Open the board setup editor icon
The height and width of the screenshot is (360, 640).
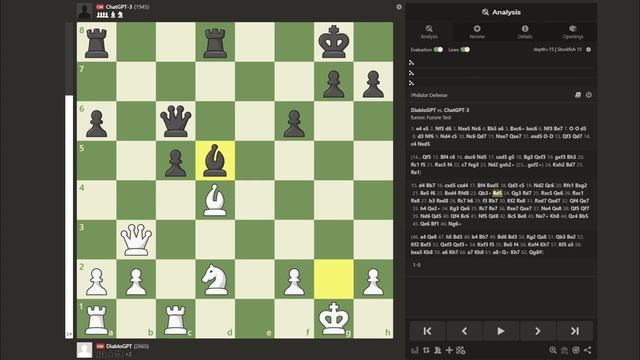460,350
